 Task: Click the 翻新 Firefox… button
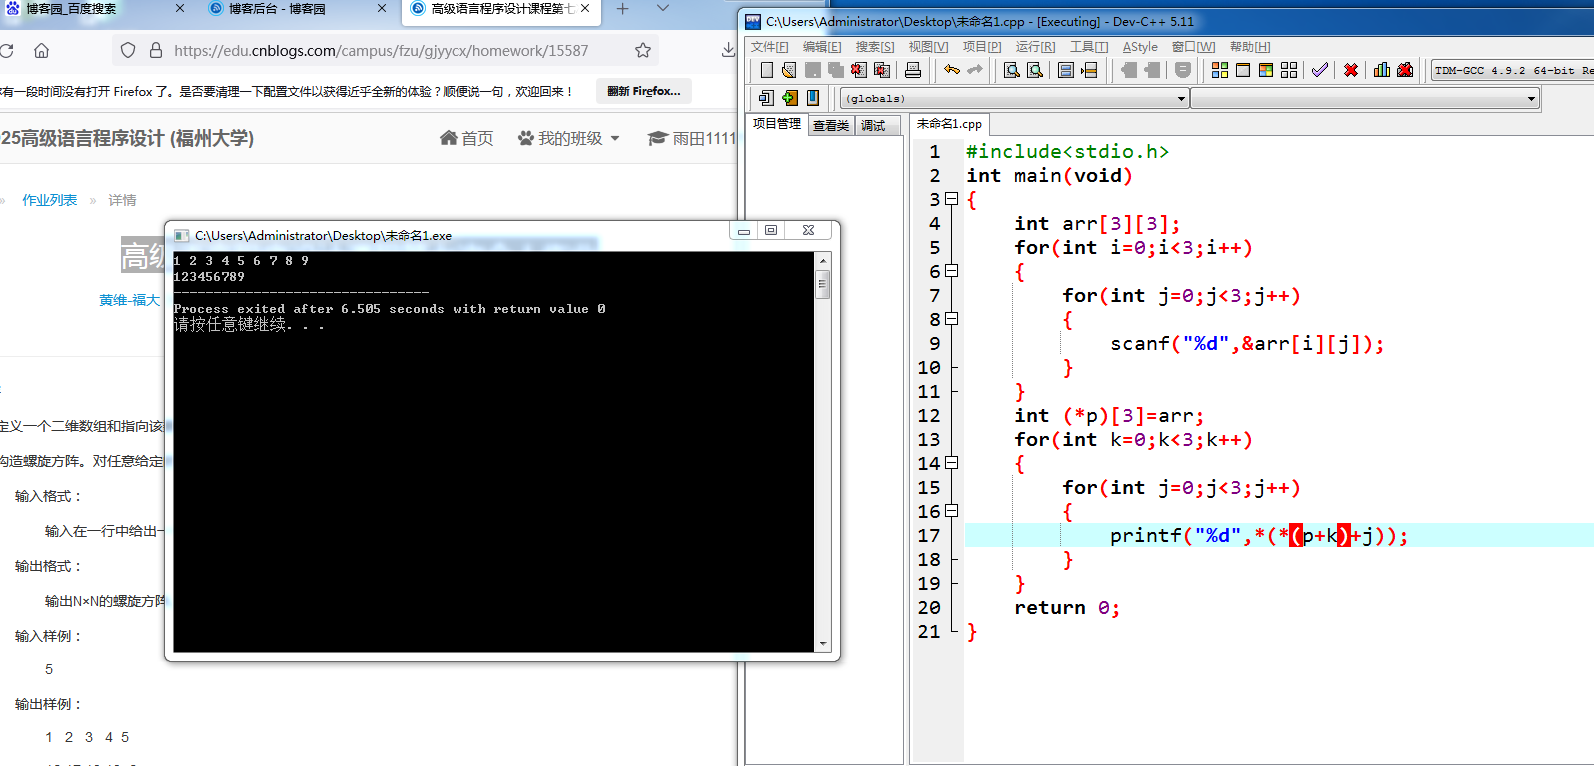644,91
